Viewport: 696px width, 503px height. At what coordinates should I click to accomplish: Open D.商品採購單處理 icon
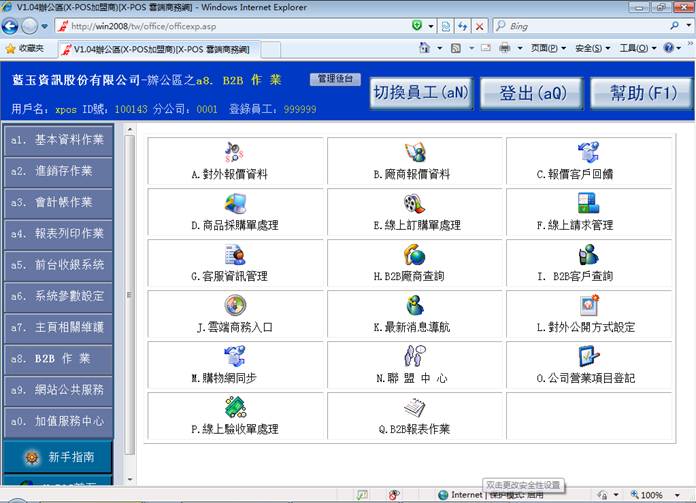pos(234,203)
